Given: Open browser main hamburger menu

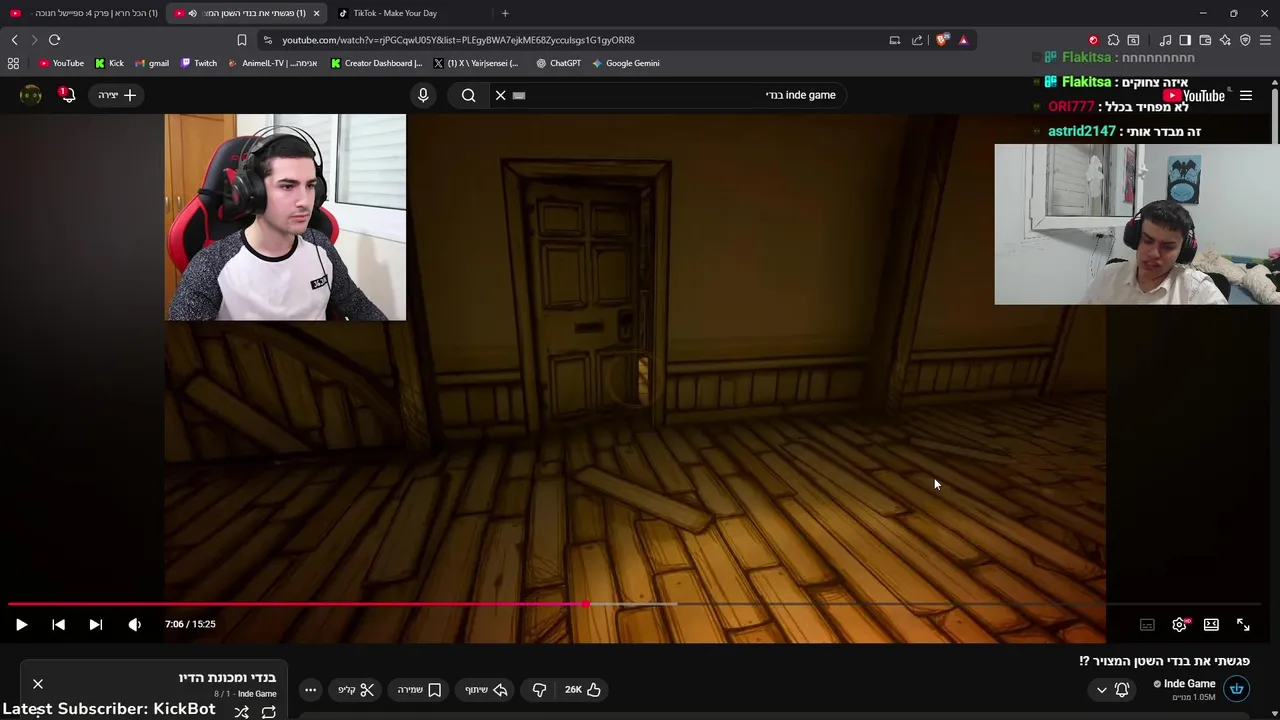Looking at the screenshot, I should coord(1265,40).
